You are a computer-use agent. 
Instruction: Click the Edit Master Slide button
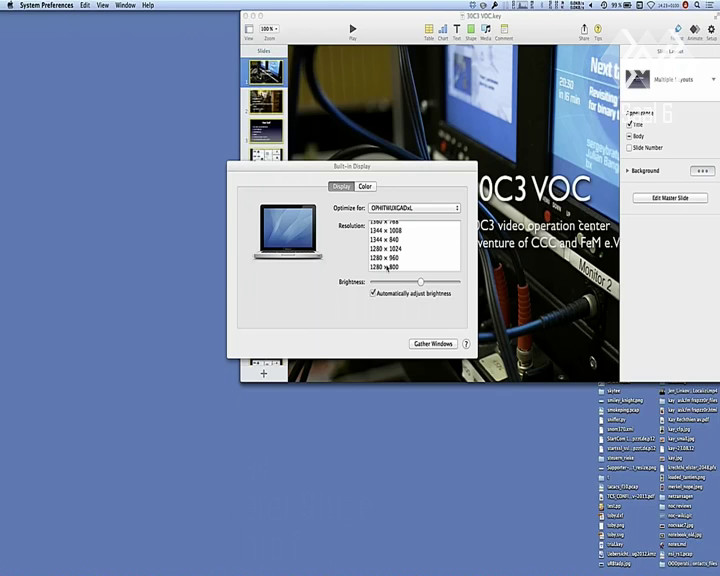(670, 198)
